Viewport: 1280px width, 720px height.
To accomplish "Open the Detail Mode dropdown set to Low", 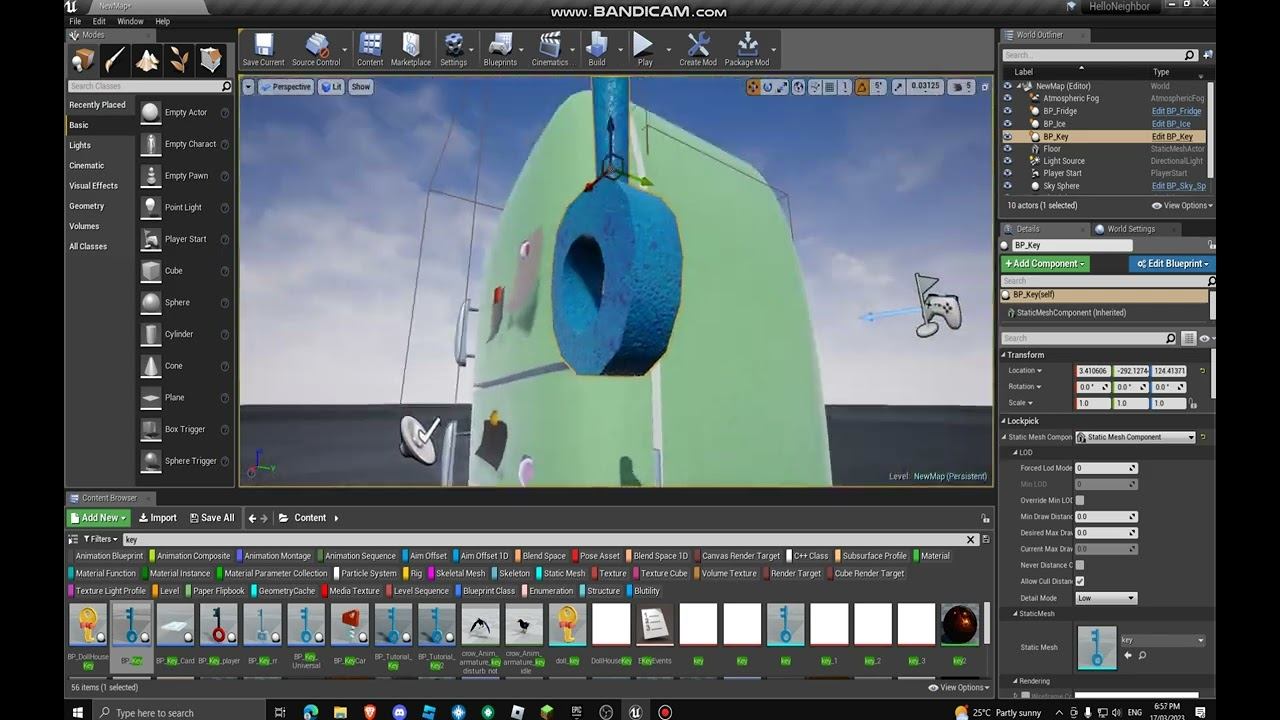I will pyautogui.click(x=1106, y=598).
